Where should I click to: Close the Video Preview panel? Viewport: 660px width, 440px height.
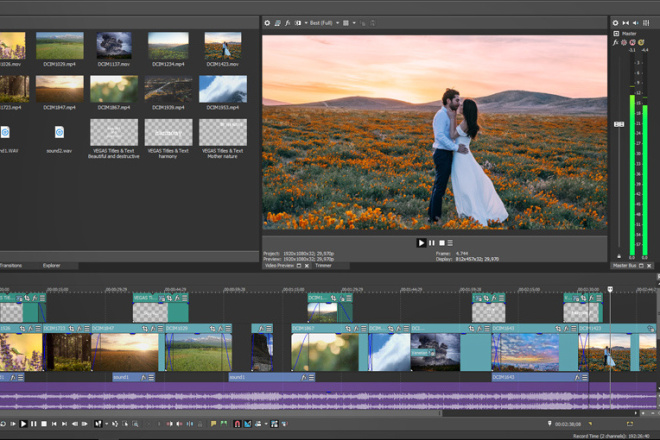(x=307, y=266)
